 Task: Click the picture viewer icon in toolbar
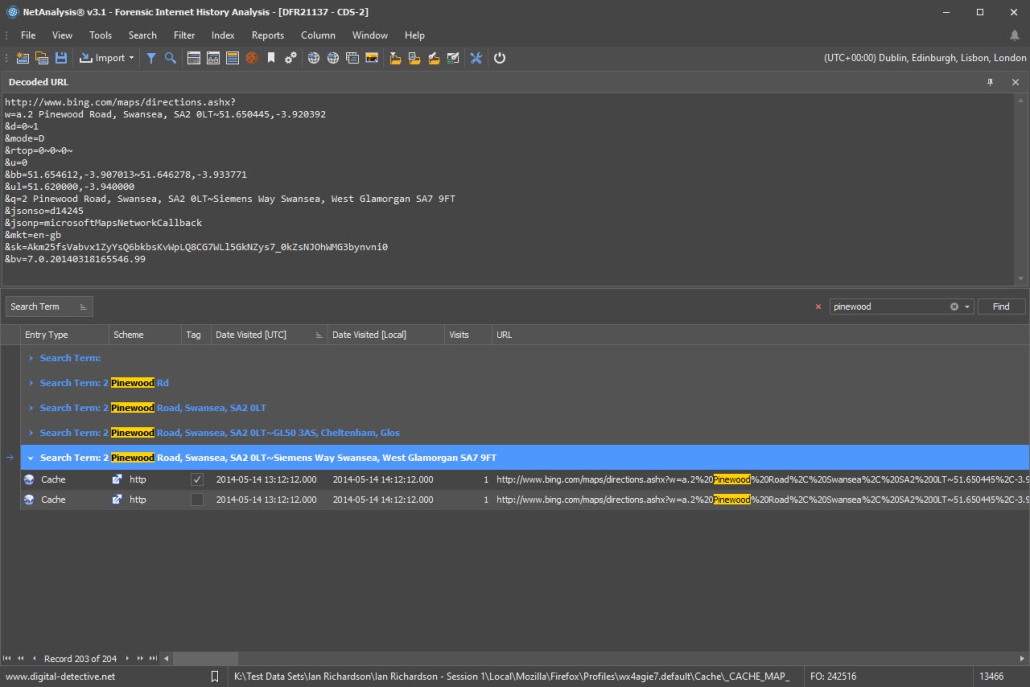(372, 58)
